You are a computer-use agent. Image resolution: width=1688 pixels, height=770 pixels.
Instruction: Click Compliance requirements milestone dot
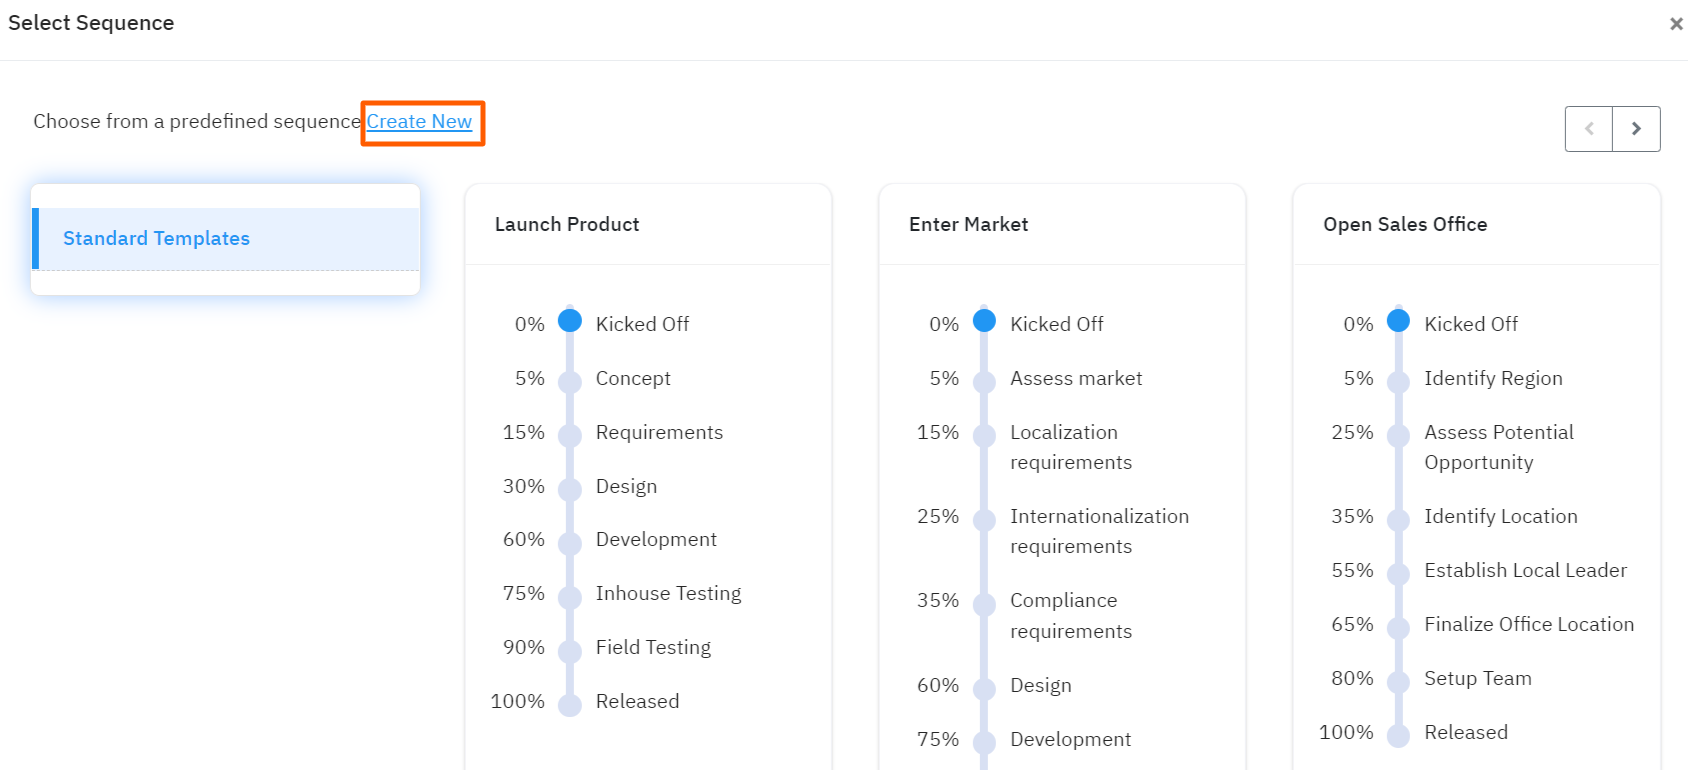[984, 604]
